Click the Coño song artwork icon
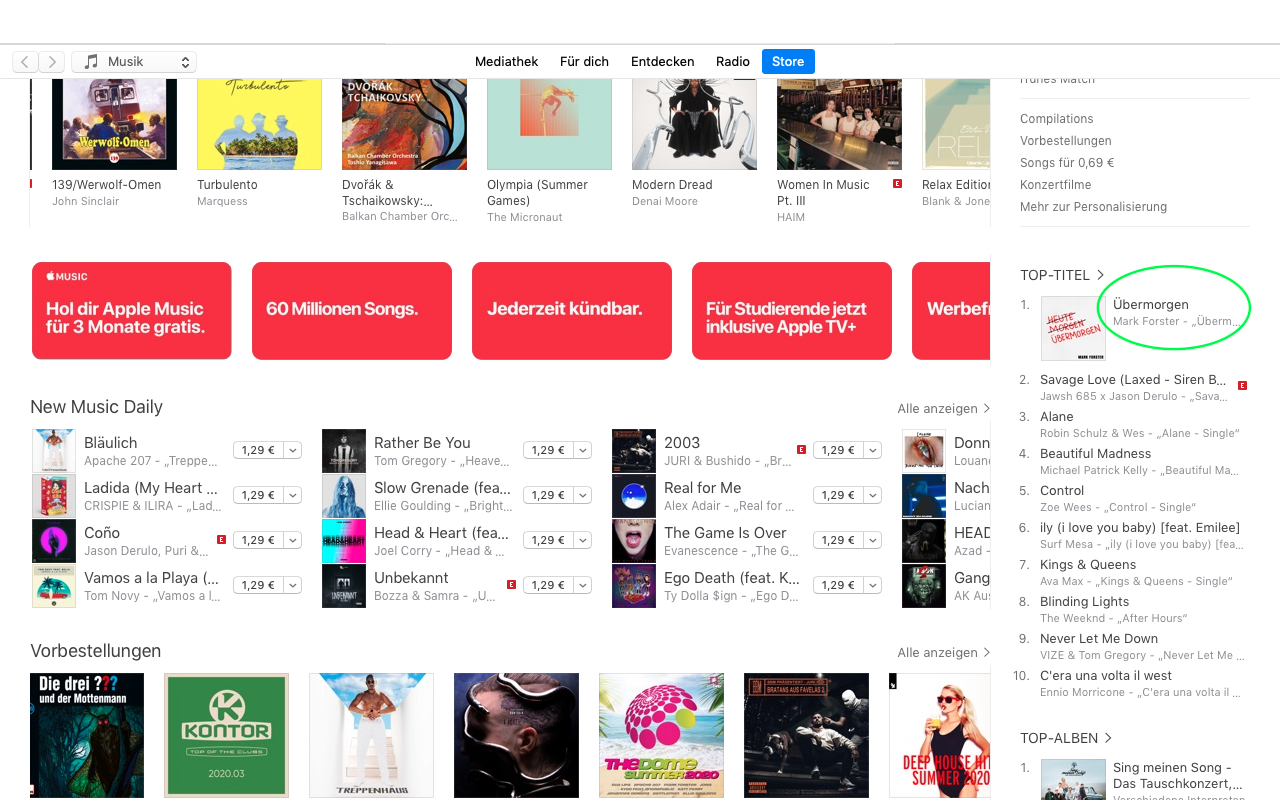1280x800 pixels. point(53,541)
